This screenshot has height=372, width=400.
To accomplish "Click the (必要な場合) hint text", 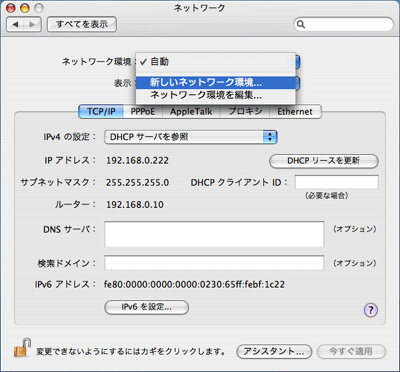I will click(x=327, y=196).
